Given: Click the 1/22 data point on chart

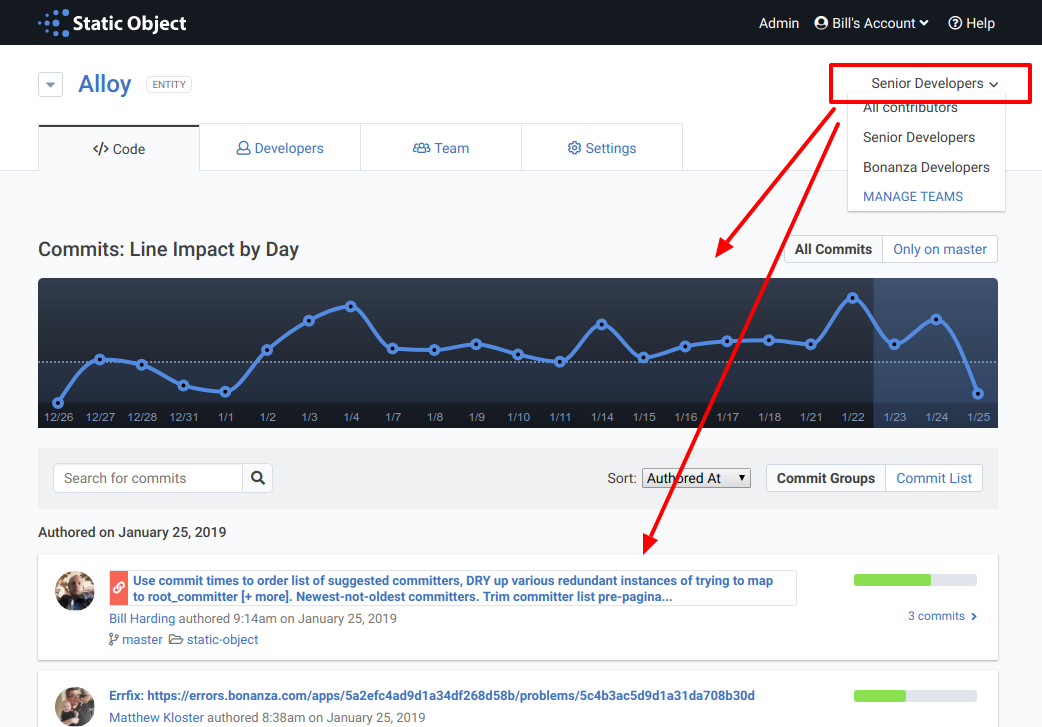Looking at the screenshot, I should [x=852, y=297].
